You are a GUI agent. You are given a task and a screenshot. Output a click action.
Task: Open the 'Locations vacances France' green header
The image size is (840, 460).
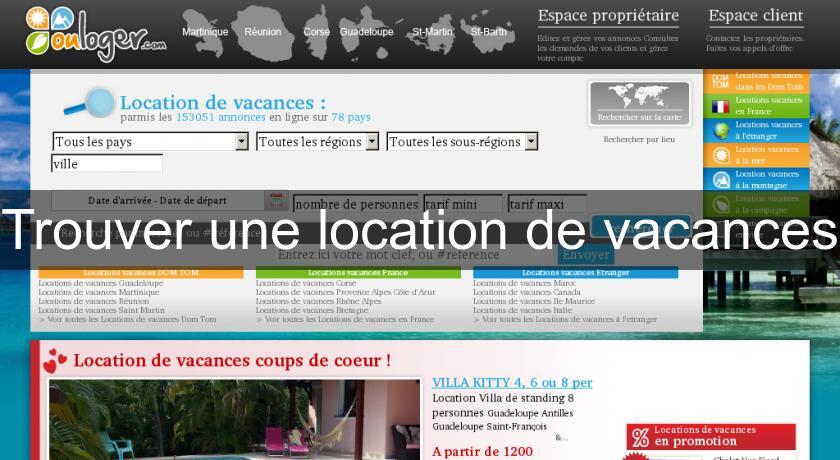pyautogui.click(x=358, y=273)
